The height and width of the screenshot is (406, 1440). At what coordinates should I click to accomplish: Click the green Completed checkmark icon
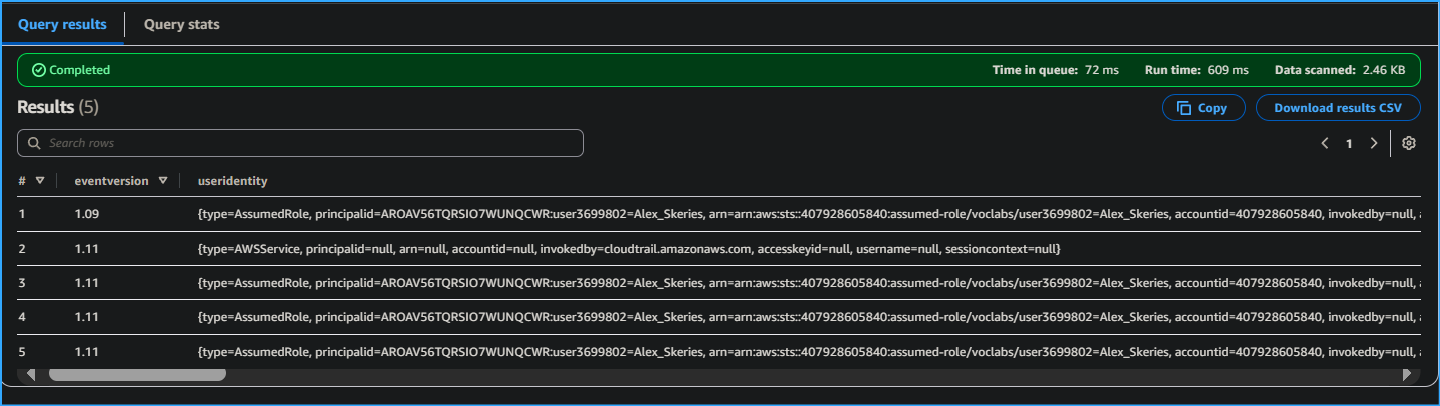(x=38, y=70)
